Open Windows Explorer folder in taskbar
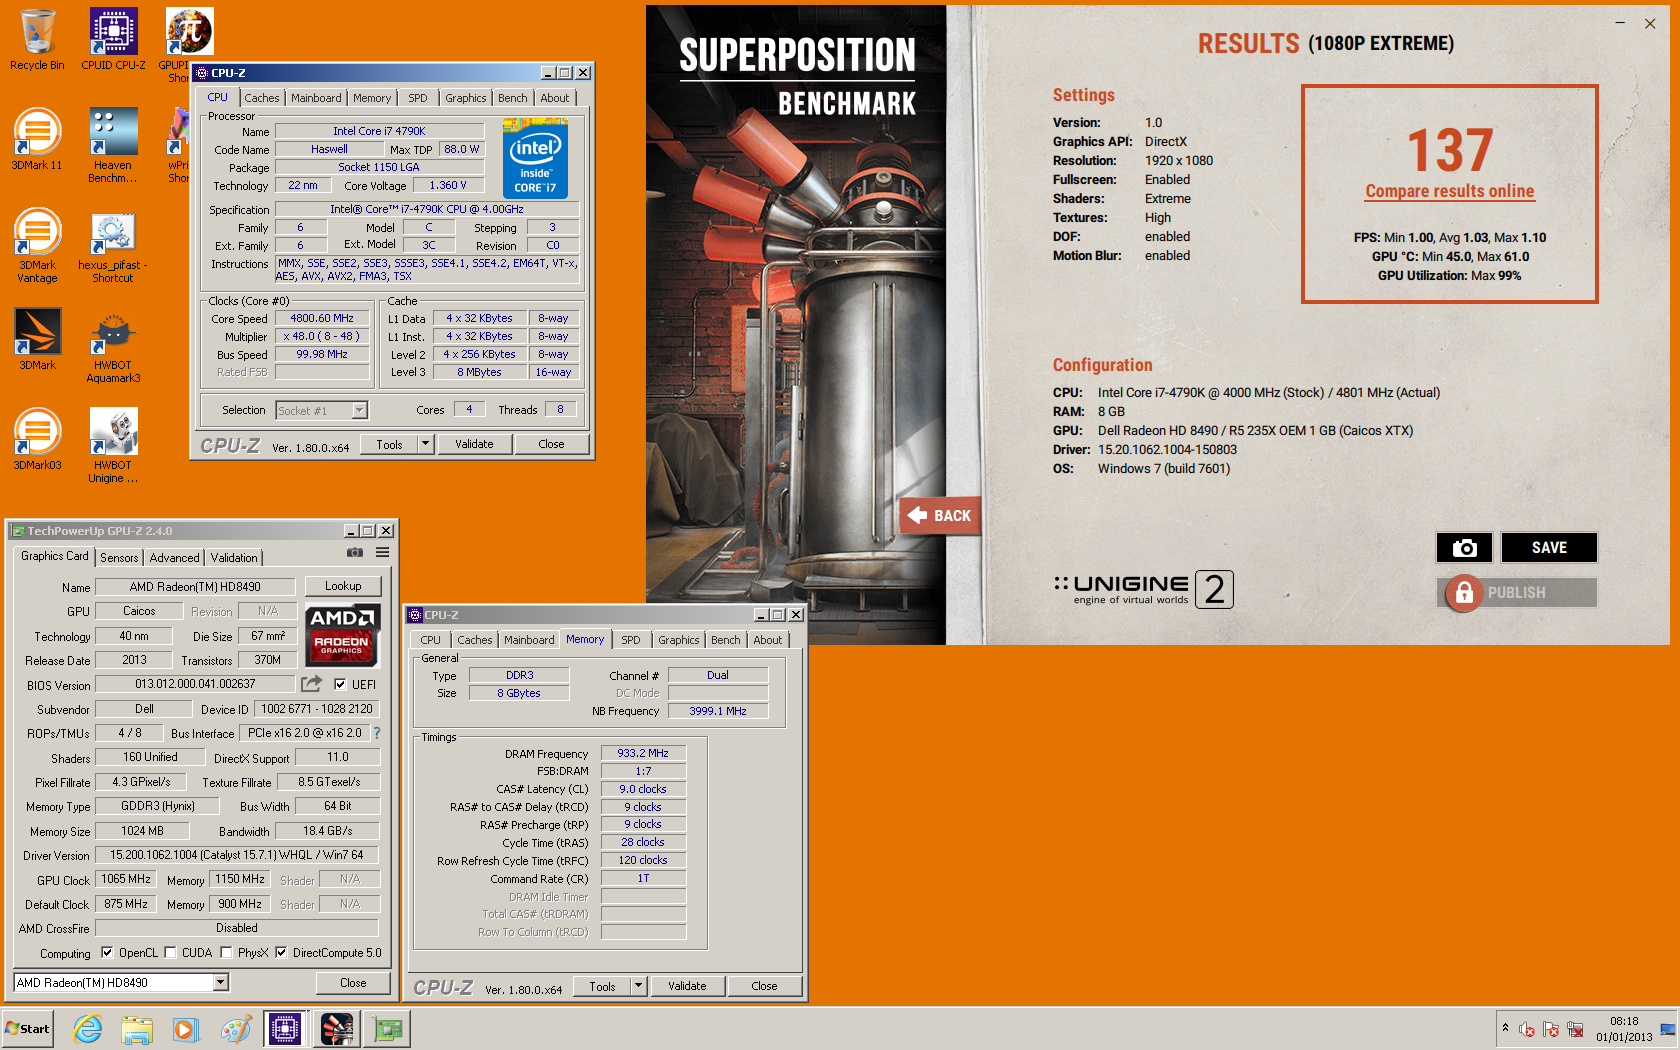1680x1050 pixels. 137,1029
